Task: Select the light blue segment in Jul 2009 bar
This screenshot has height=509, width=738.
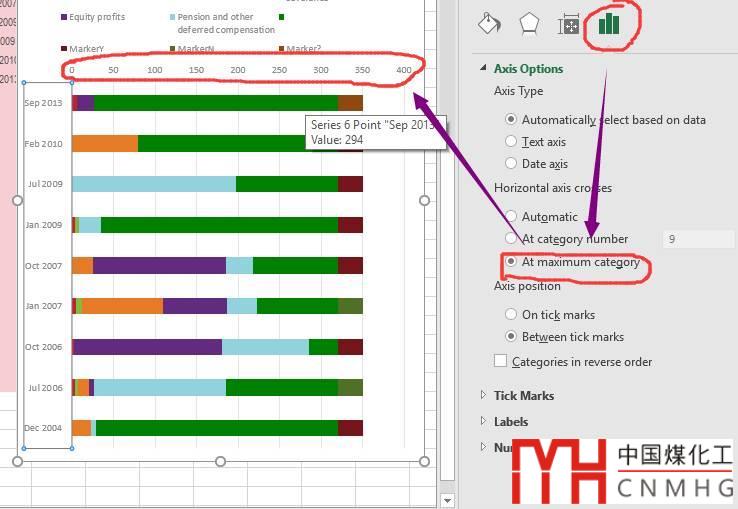Action: [154, 184]
